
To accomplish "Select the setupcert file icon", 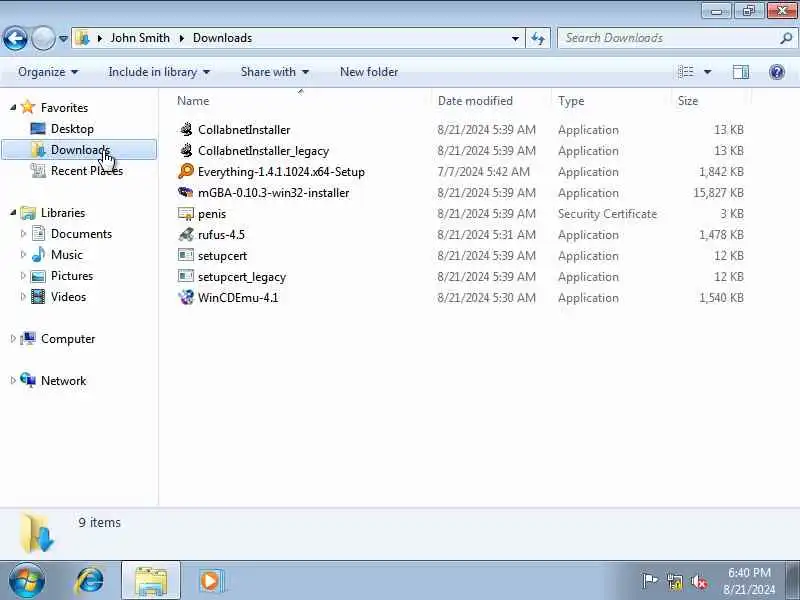I will [186, 255].
